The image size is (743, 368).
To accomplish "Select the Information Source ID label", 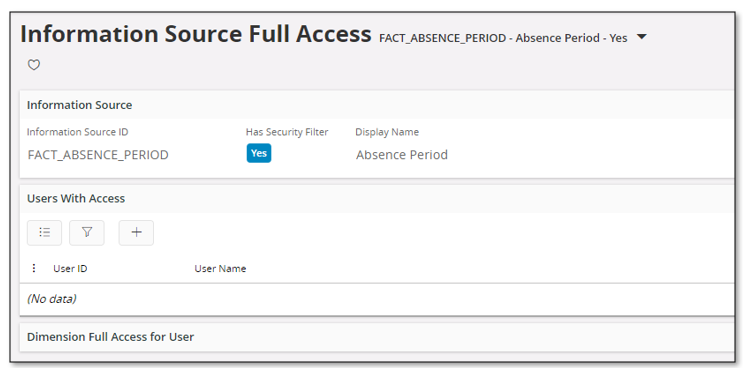I will point(78,132).
